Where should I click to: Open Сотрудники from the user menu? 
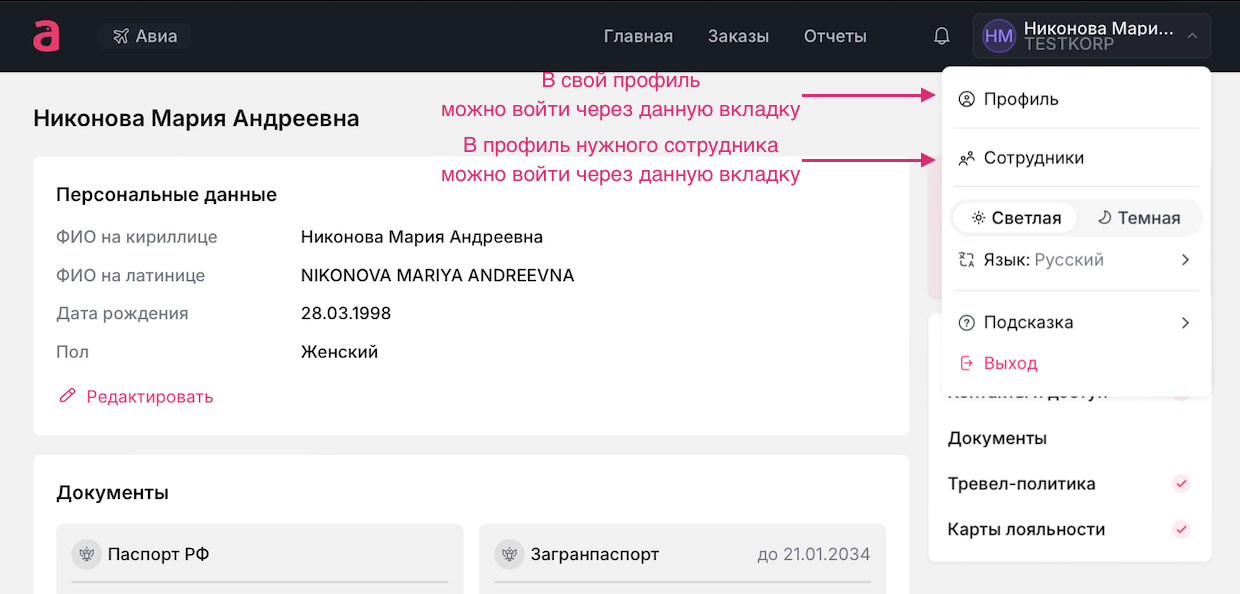pos(1076,158)
